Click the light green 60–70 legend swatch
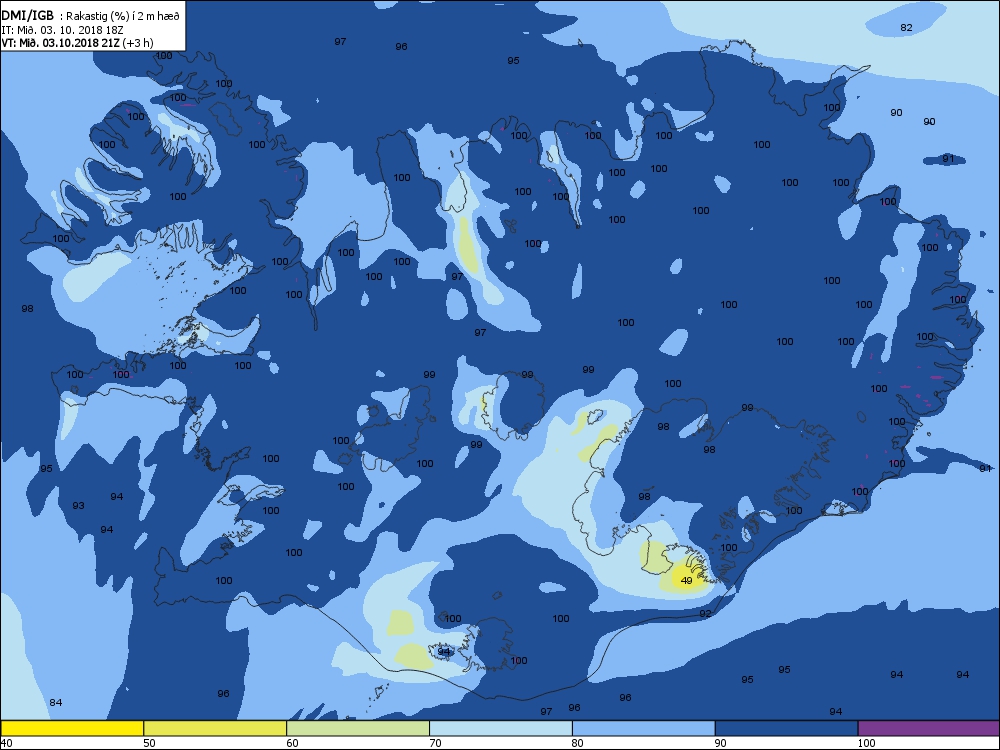This screenshot has height=750, width=1000. (358, 728)
